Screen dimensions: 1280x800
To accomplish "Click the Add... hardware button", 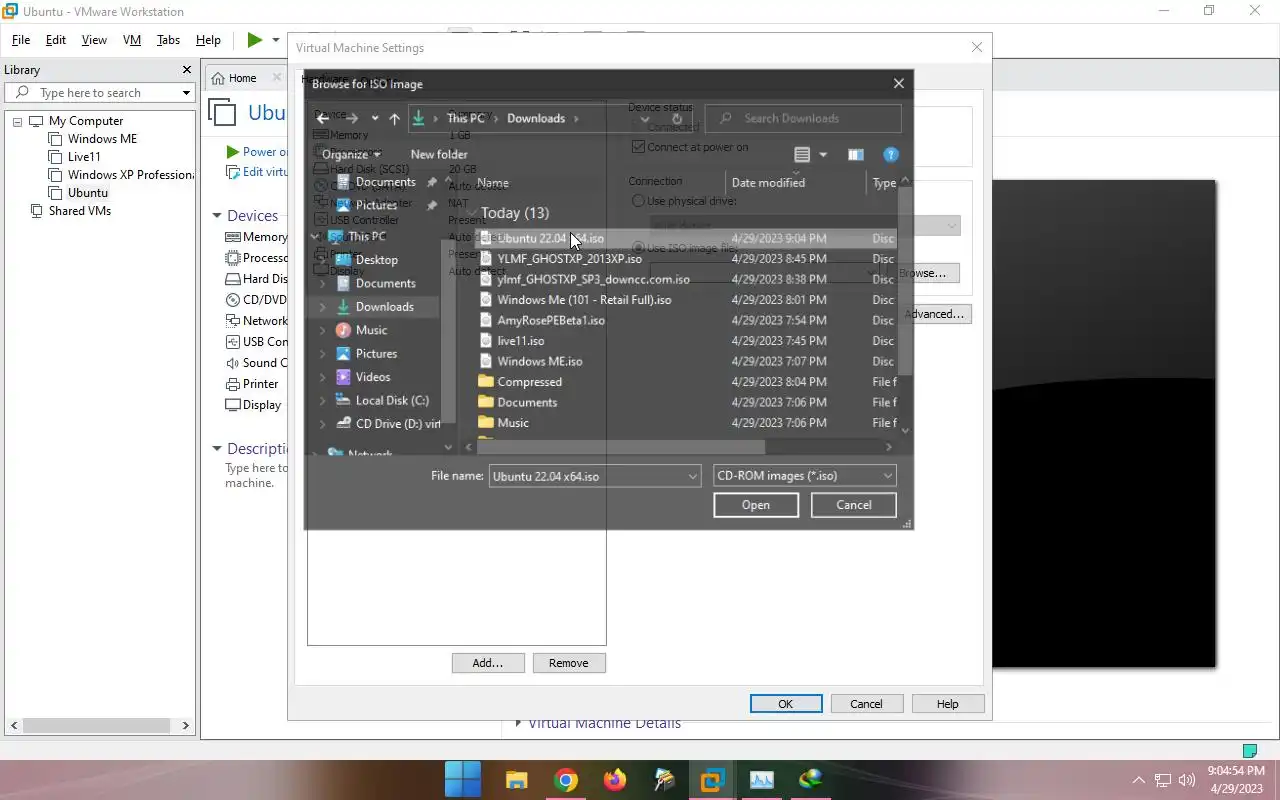I will 488,663.
